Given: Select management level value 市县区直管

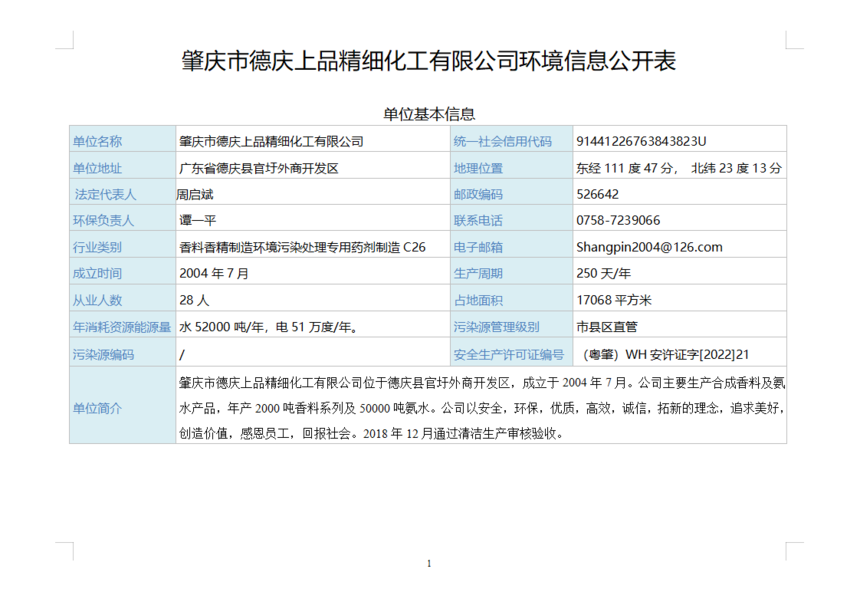Looking at the screenshot, I should pyautogui.click(x=607, y=327).
